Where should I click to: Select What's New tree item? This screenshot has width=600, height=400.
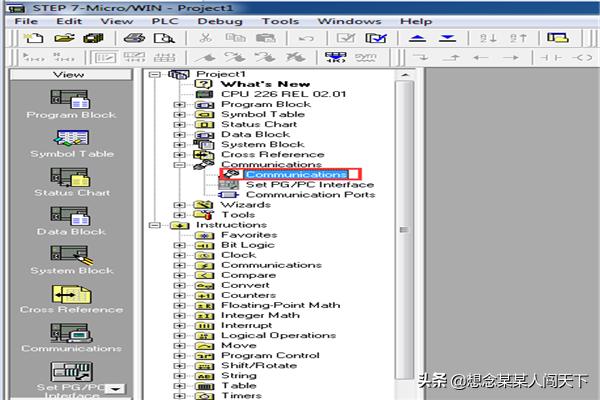(x=265, y=84)
